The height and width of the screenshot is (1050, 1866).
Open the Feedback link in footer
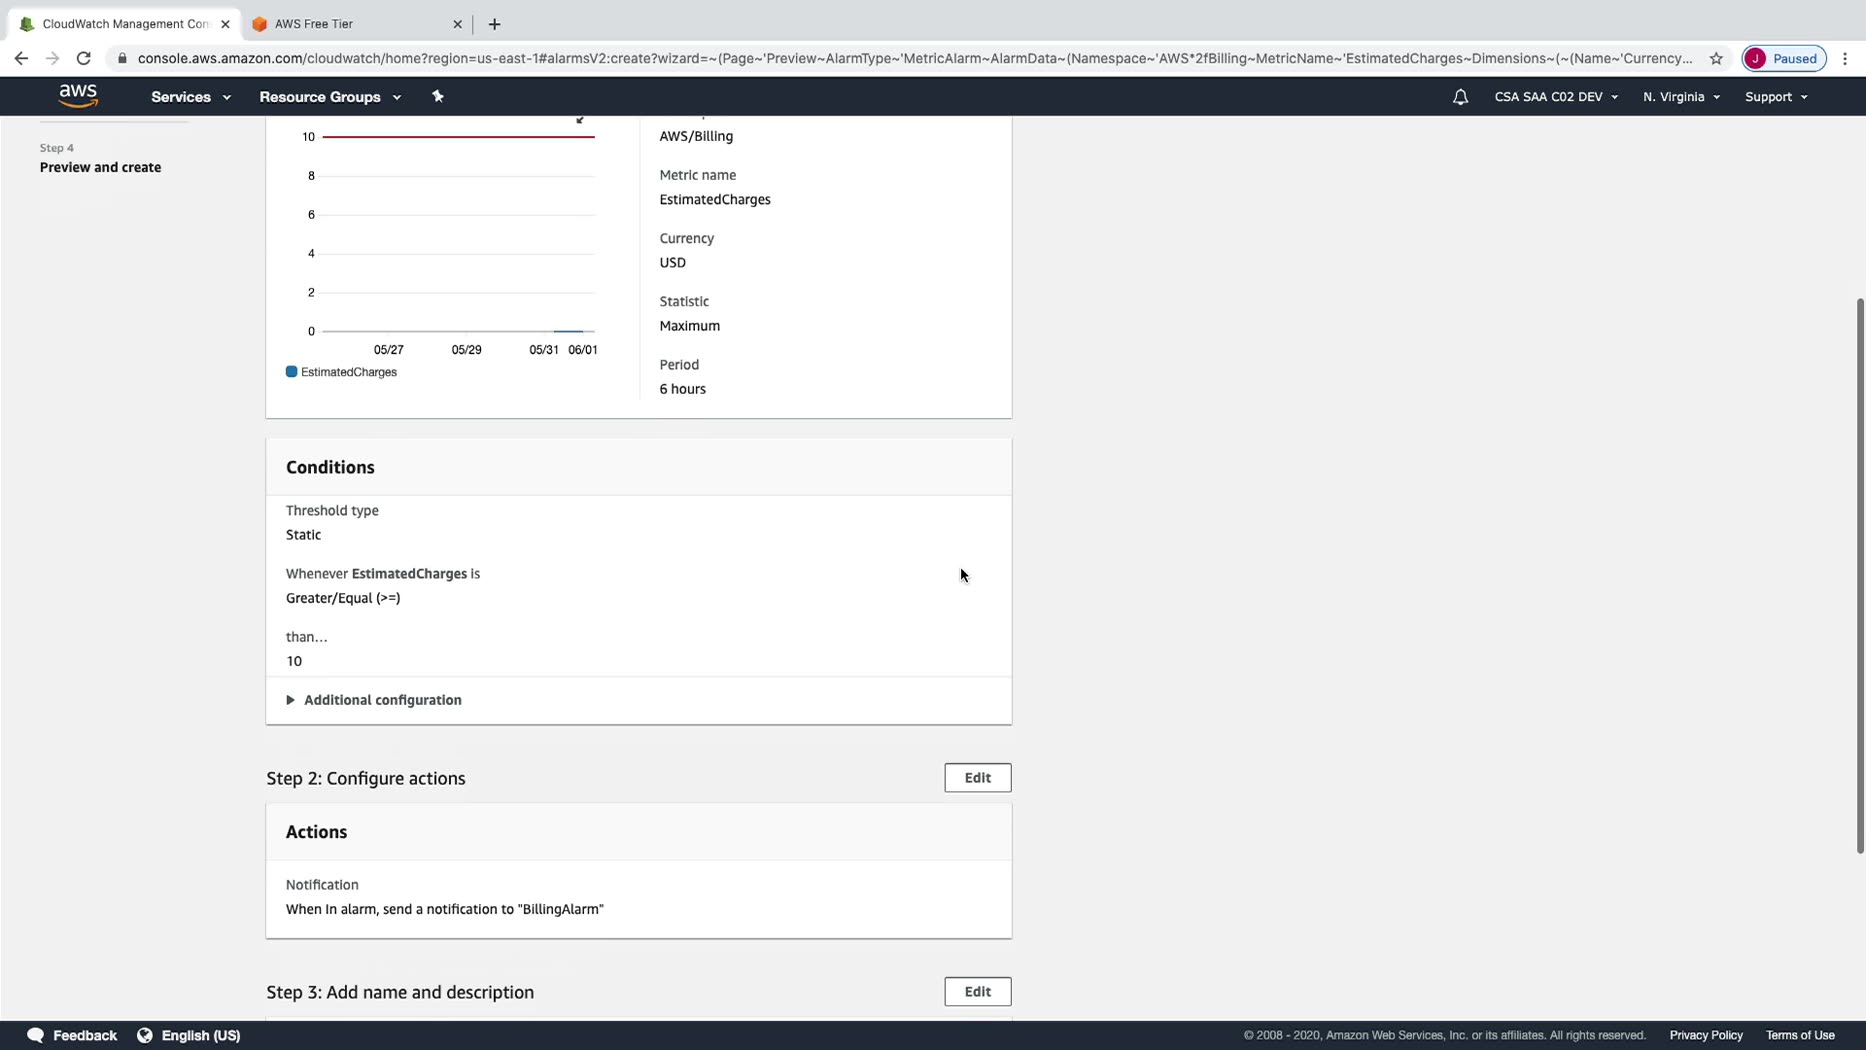click(x=85, y=1035)
